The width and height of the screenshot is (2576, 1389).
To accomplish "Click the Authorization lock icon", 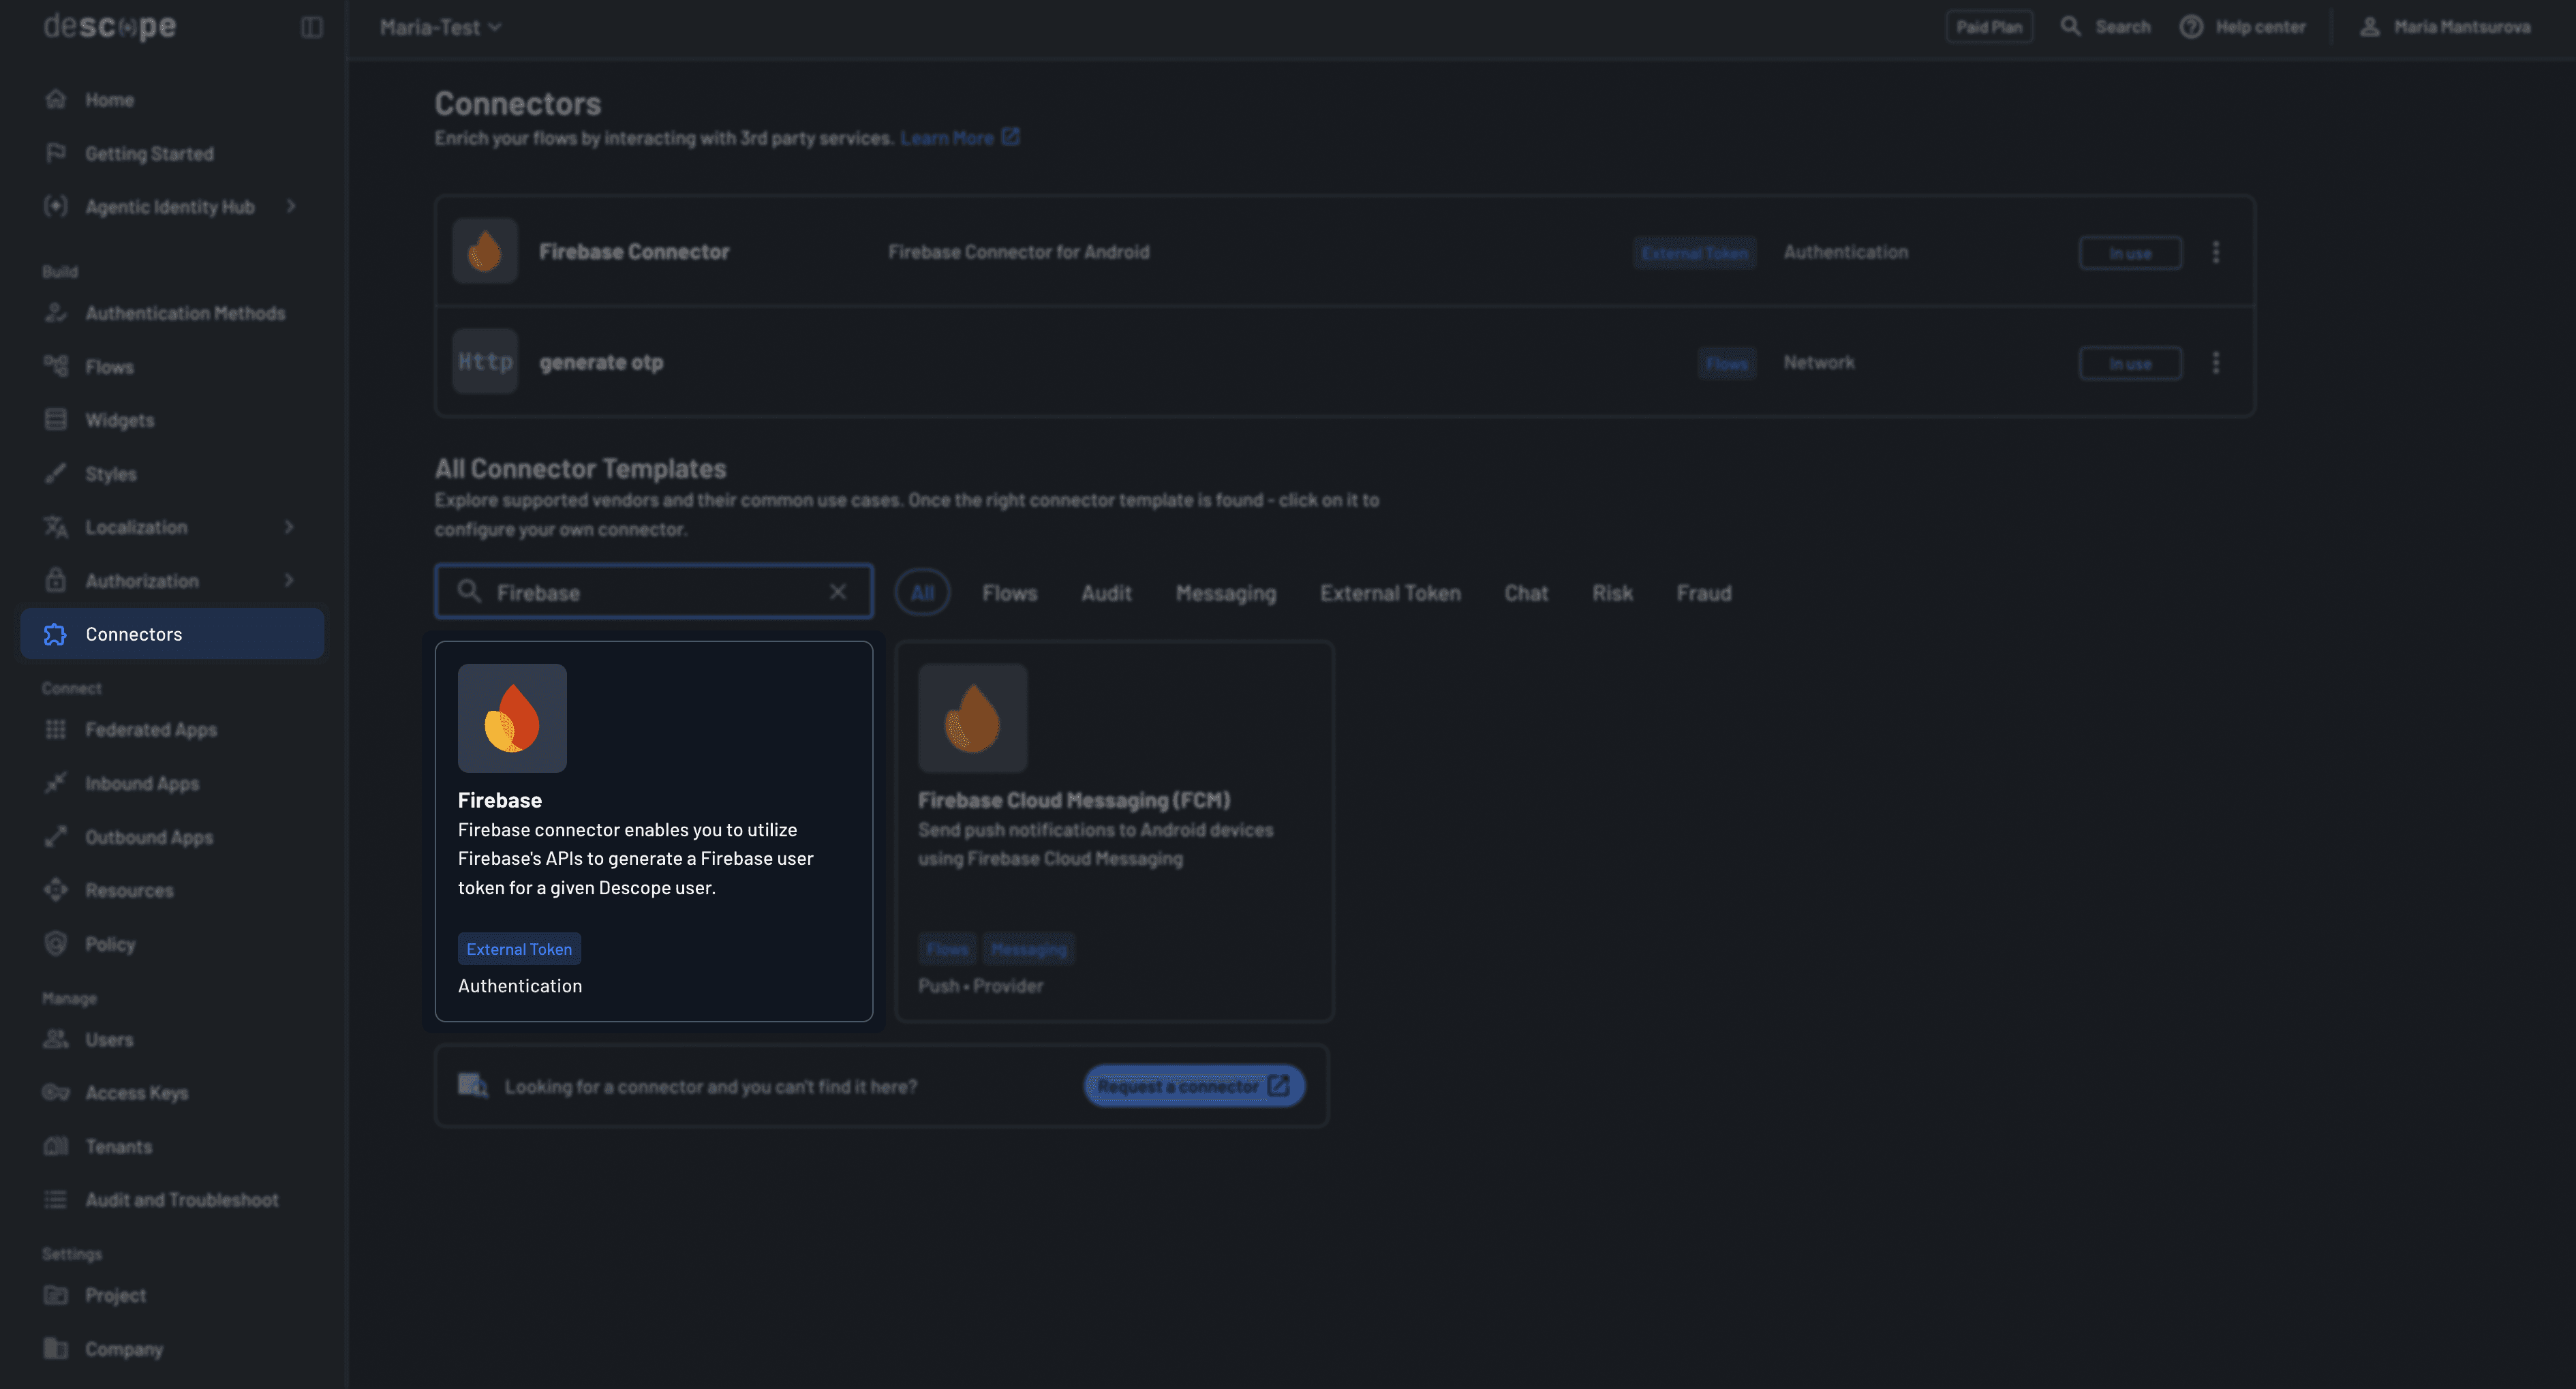I will click(56, 580).
